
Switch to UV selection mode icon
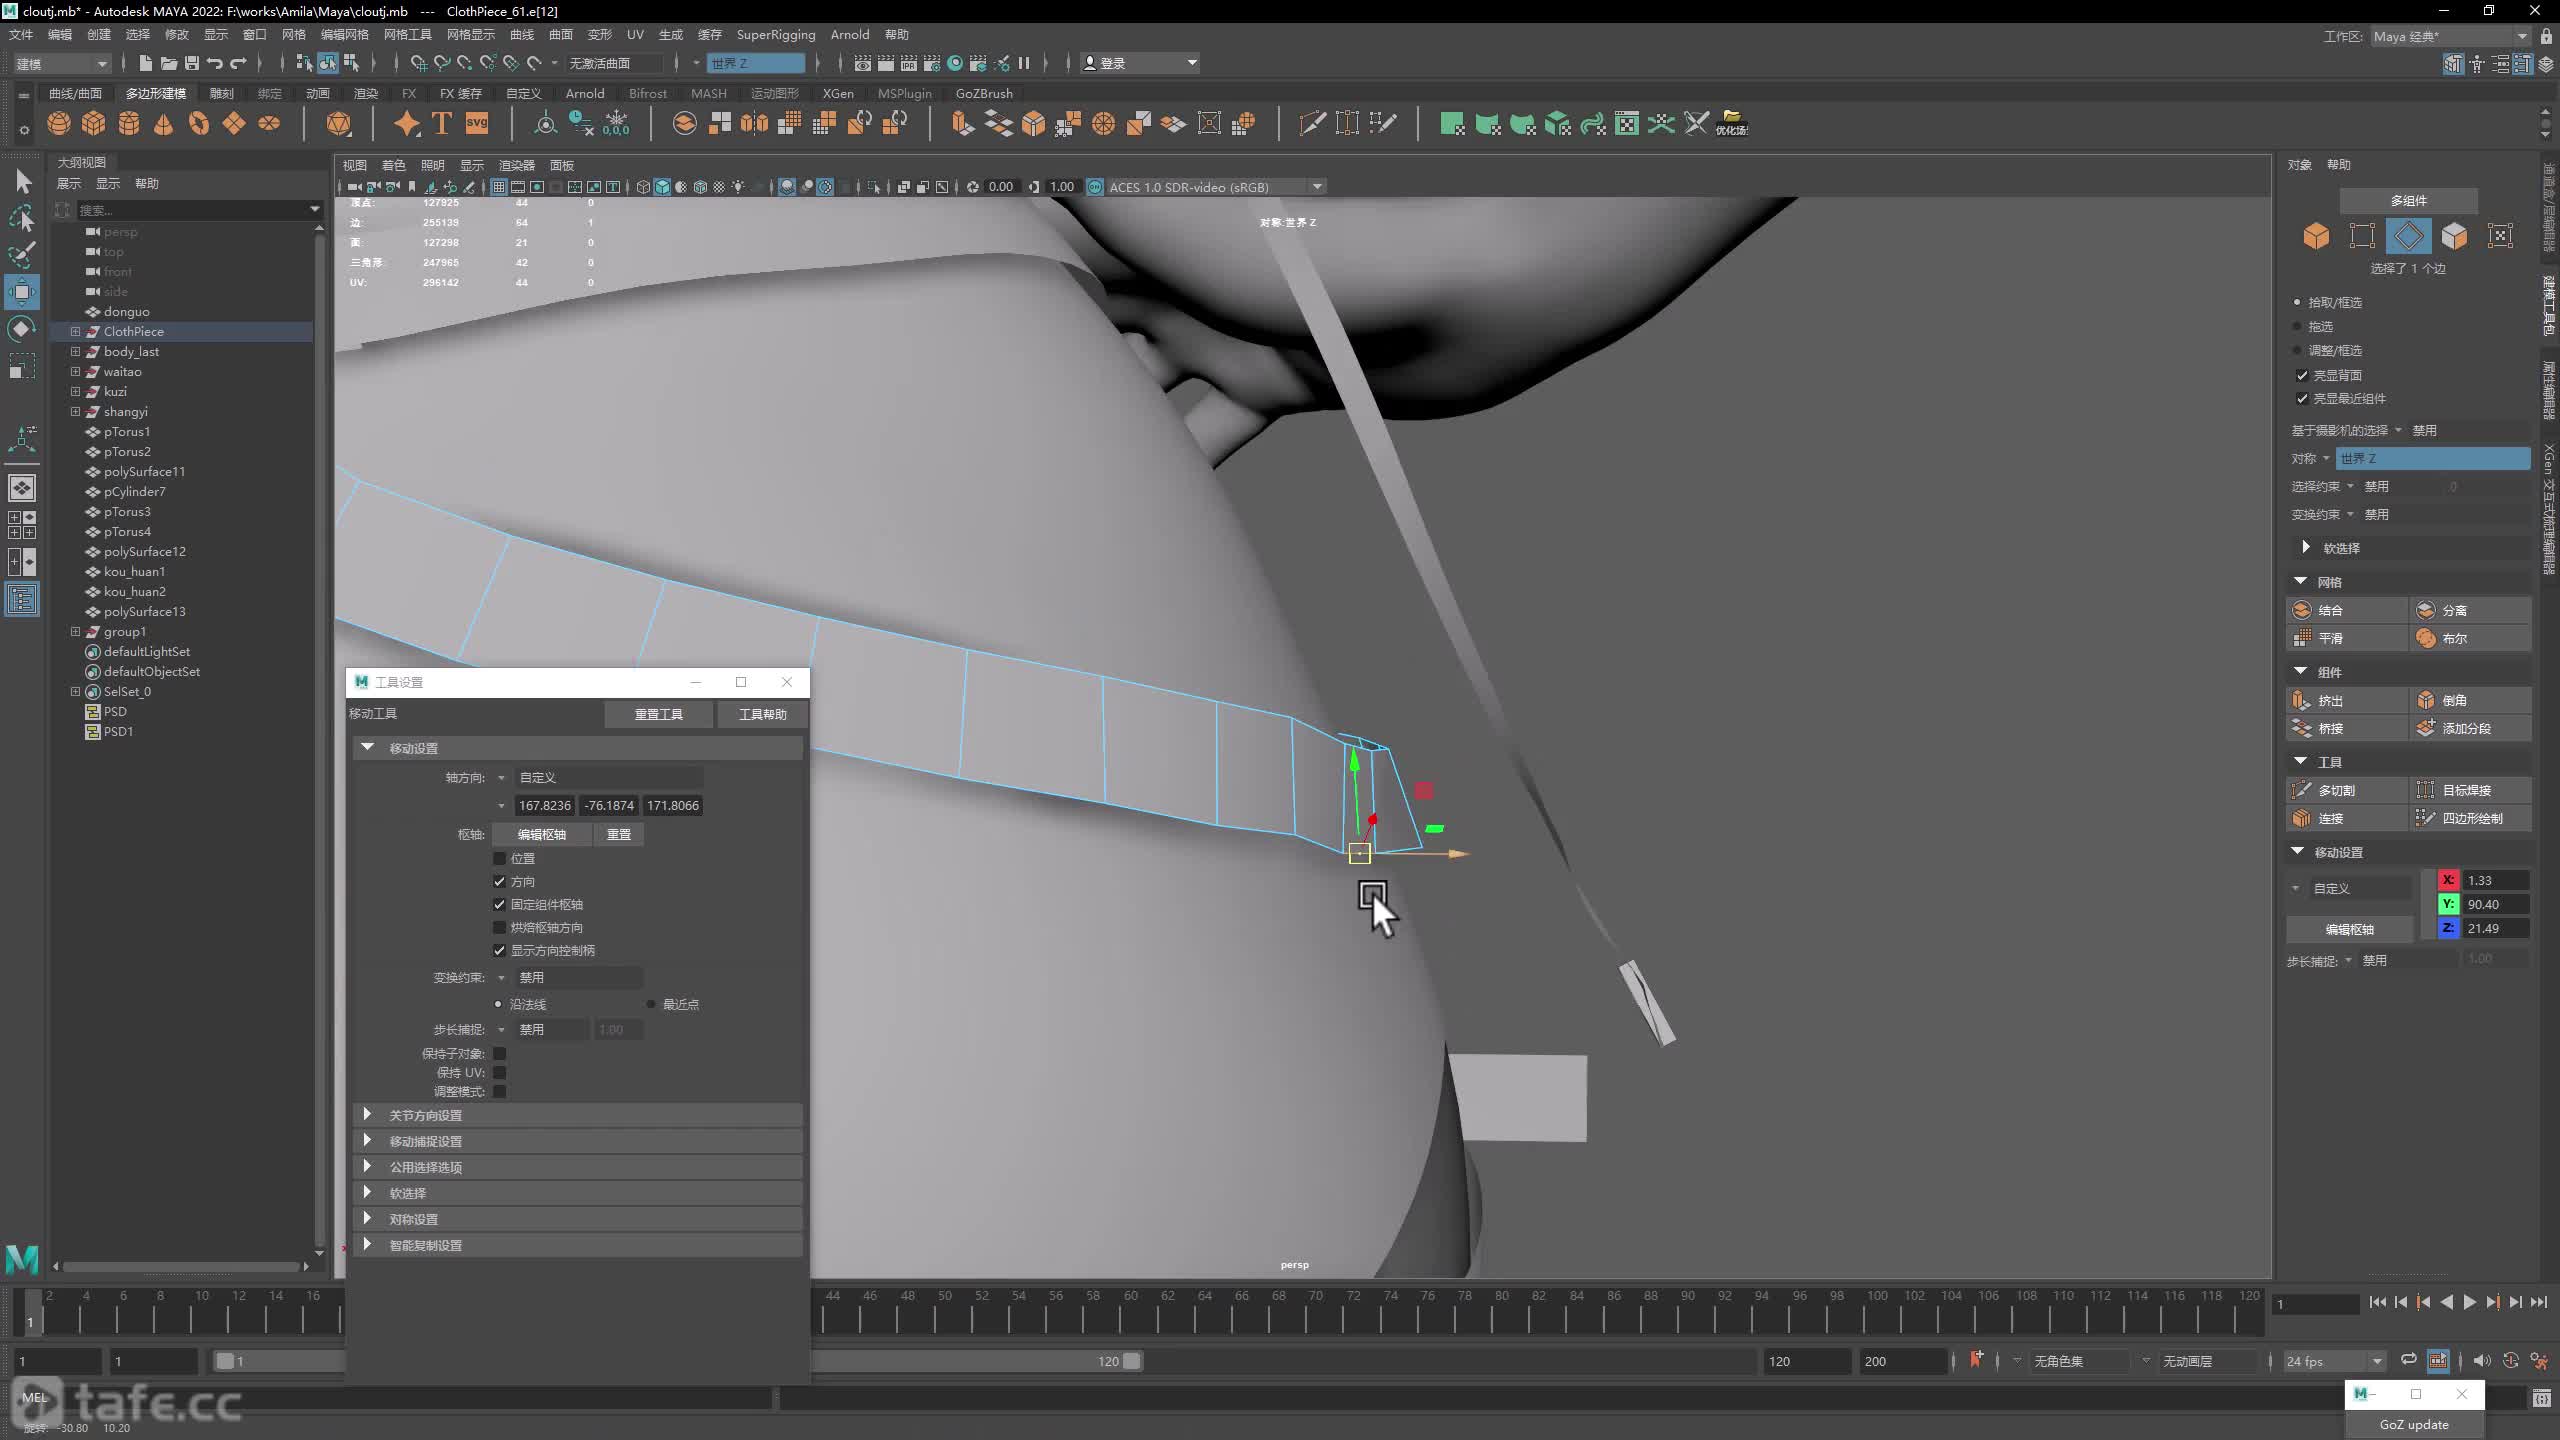click(2500, 236)
